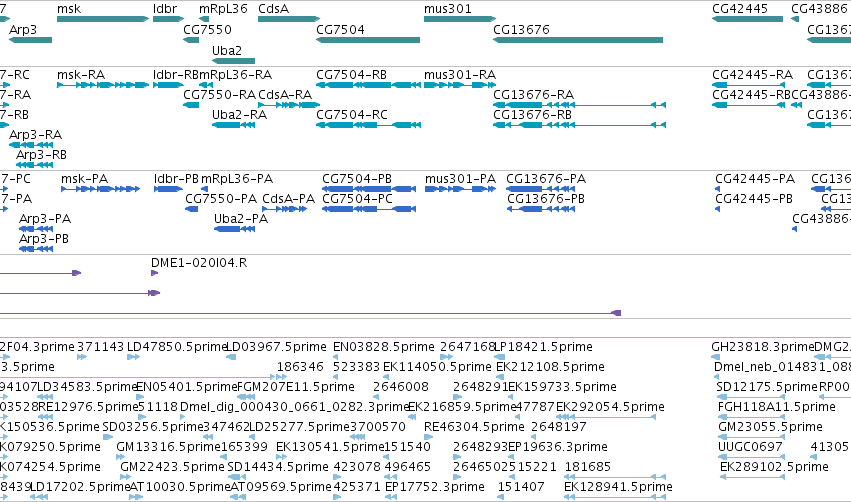Click the Uba2-RA transcript
Image resolution: width=851 pixels, height=502 pixels.
[x=233, y=125]
